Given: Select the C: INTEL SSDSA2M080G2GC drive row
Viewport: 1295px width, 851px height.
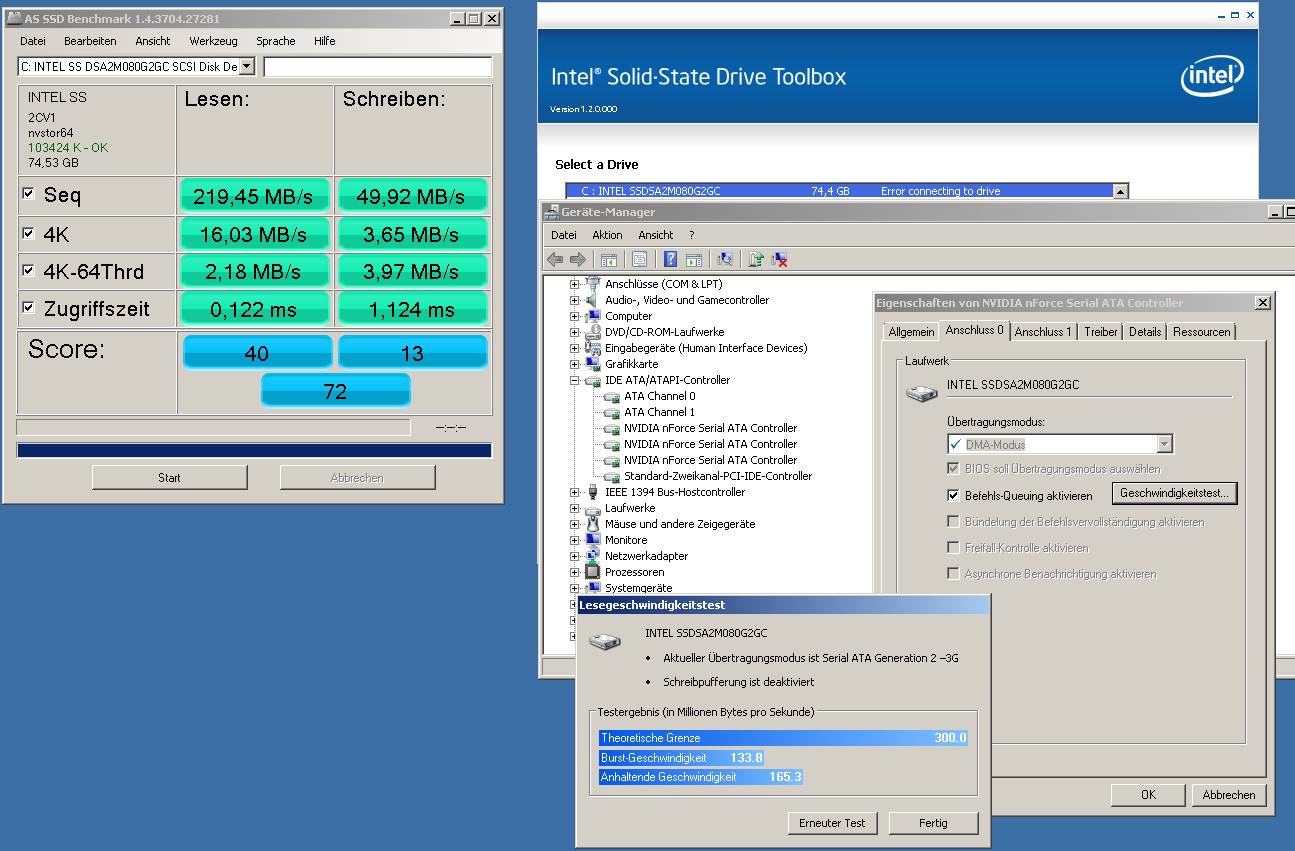Looking at the screenshot, I should [840, 191].
